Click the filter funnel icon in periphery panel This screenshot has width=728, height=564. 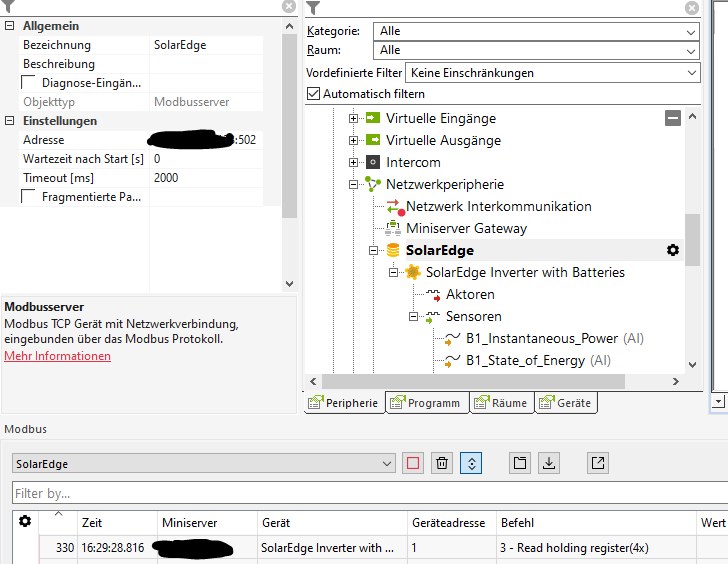tap(313, 7)
